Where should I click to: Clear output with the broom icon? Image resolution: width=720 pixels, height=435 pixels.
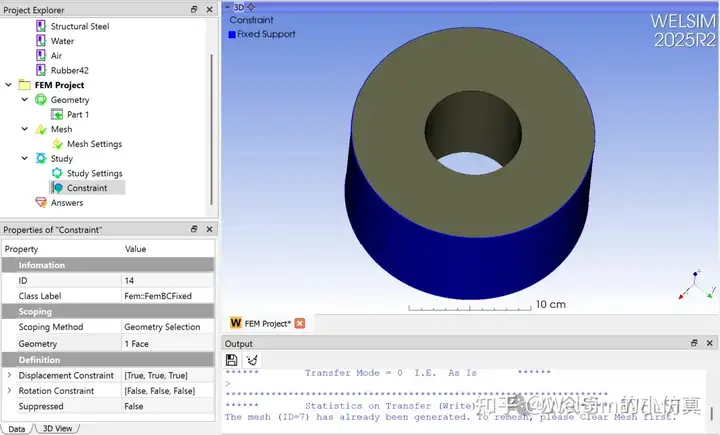click(x=252, y=360)
